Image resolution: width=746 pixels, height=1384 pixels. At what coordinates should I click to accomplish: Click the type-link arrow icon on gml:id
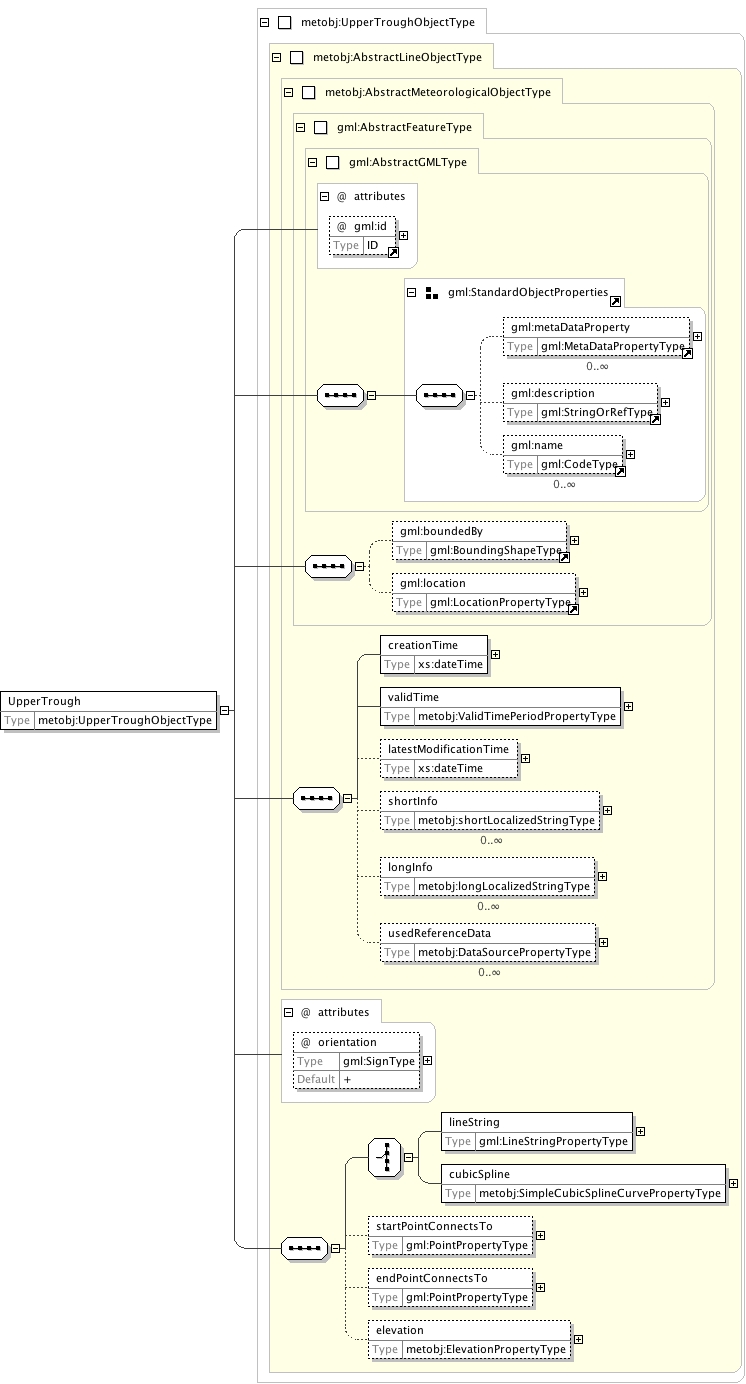pyautogui.click(x=393, y=253)
